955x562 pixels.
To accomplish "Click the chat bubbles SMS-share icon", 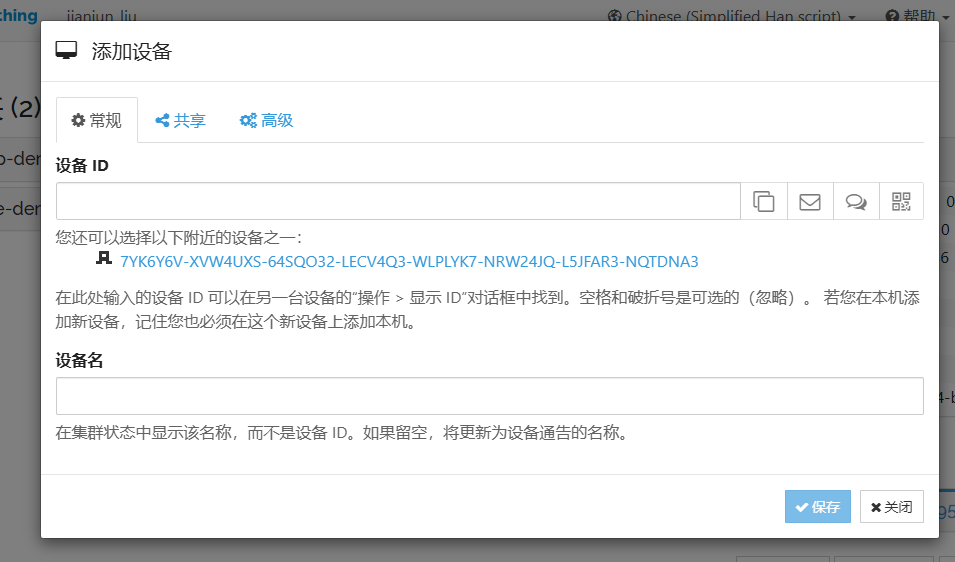I will [x=856, y=201].
